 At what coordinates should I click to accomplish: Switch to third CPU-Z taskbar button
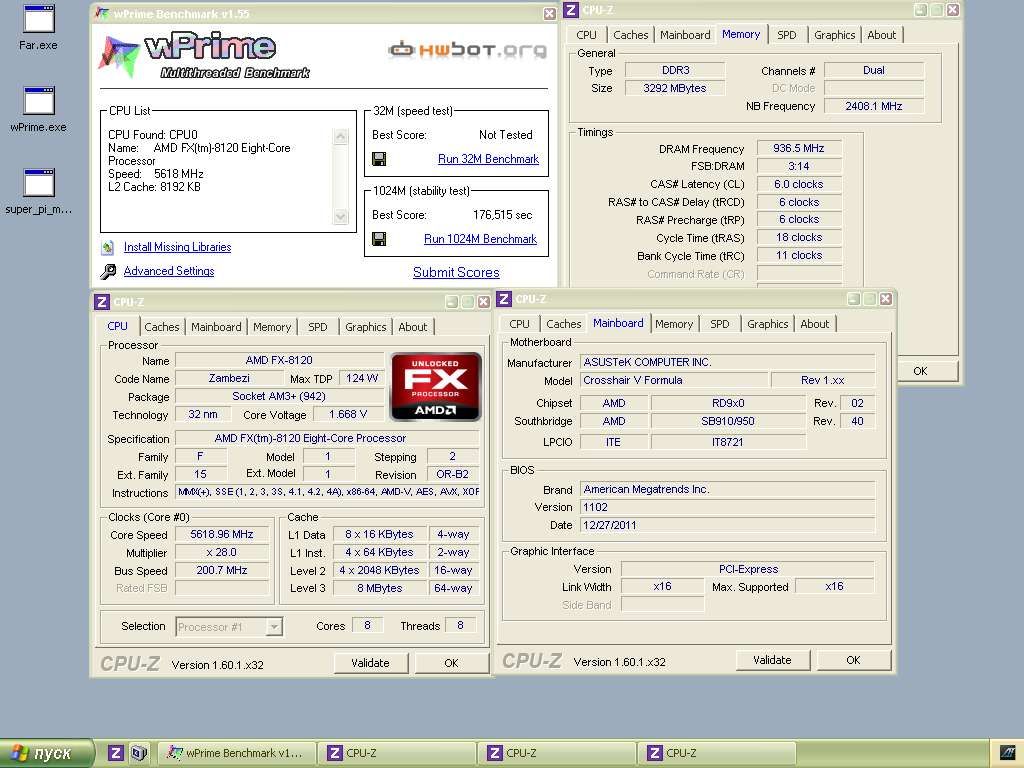point(718,753)
